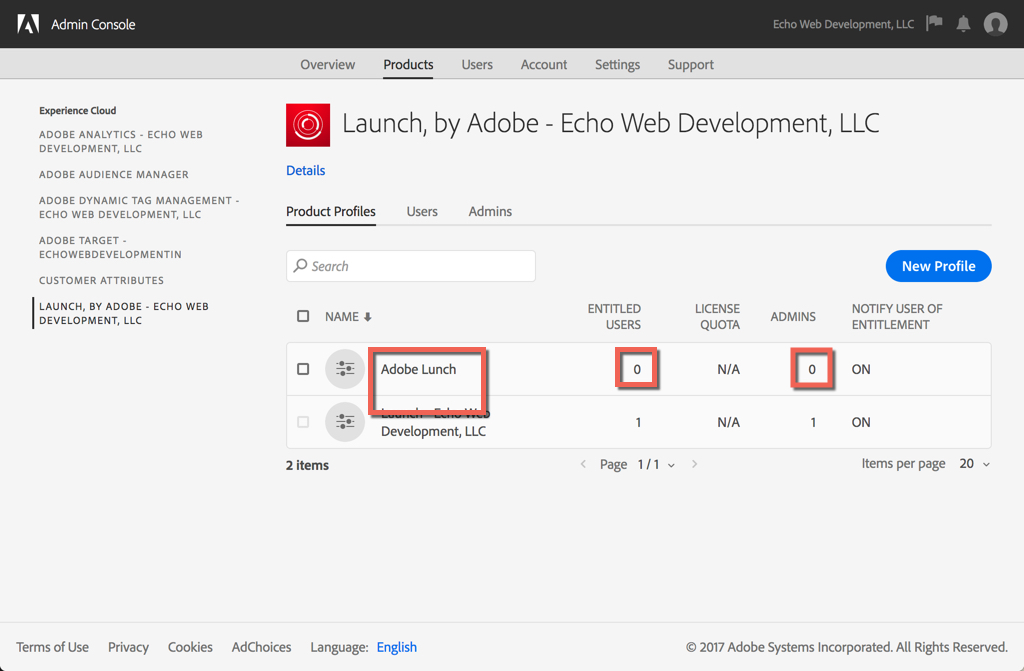1024x671 pixels.
Task: Click the LICENSE QUOTA column header
Action: pos(717,316)
